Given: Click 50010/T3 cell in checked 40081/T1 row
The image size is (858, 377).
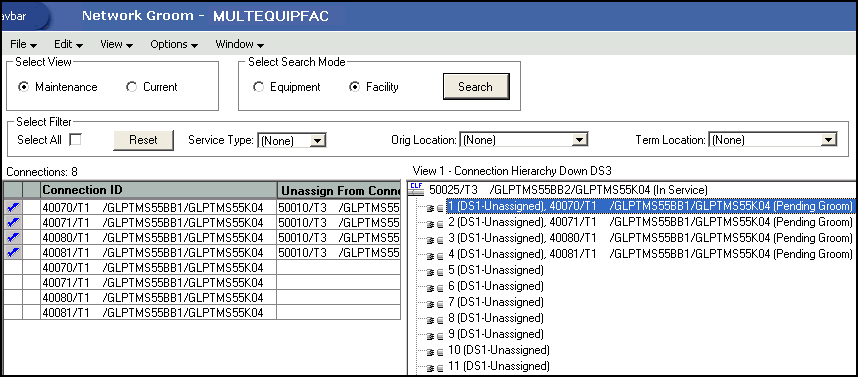Looking at the screenshot, I should click(x=339, y=252).
